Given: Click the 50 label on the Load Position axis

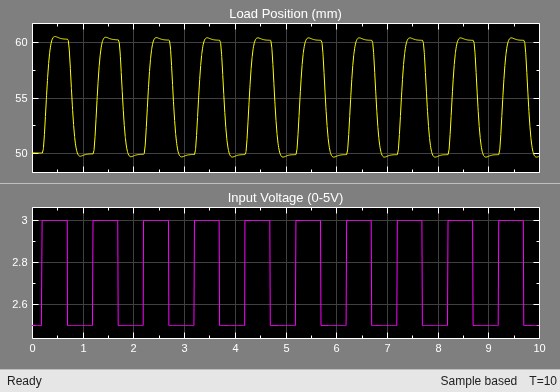Looking at the screenshot, I should tap(21, 154).
